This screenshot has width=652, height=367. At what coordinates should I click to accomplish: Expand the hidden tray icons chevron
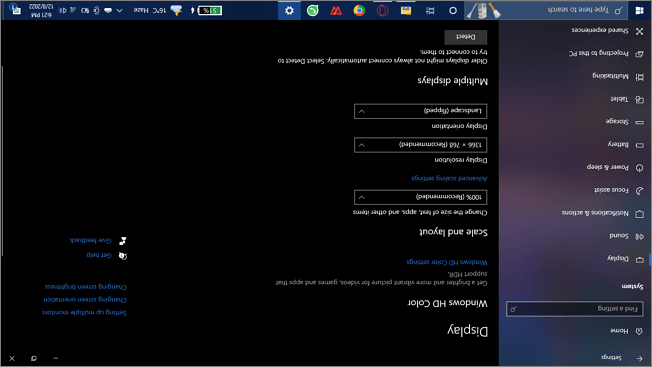pyautogui.click(x=119, y=10)
